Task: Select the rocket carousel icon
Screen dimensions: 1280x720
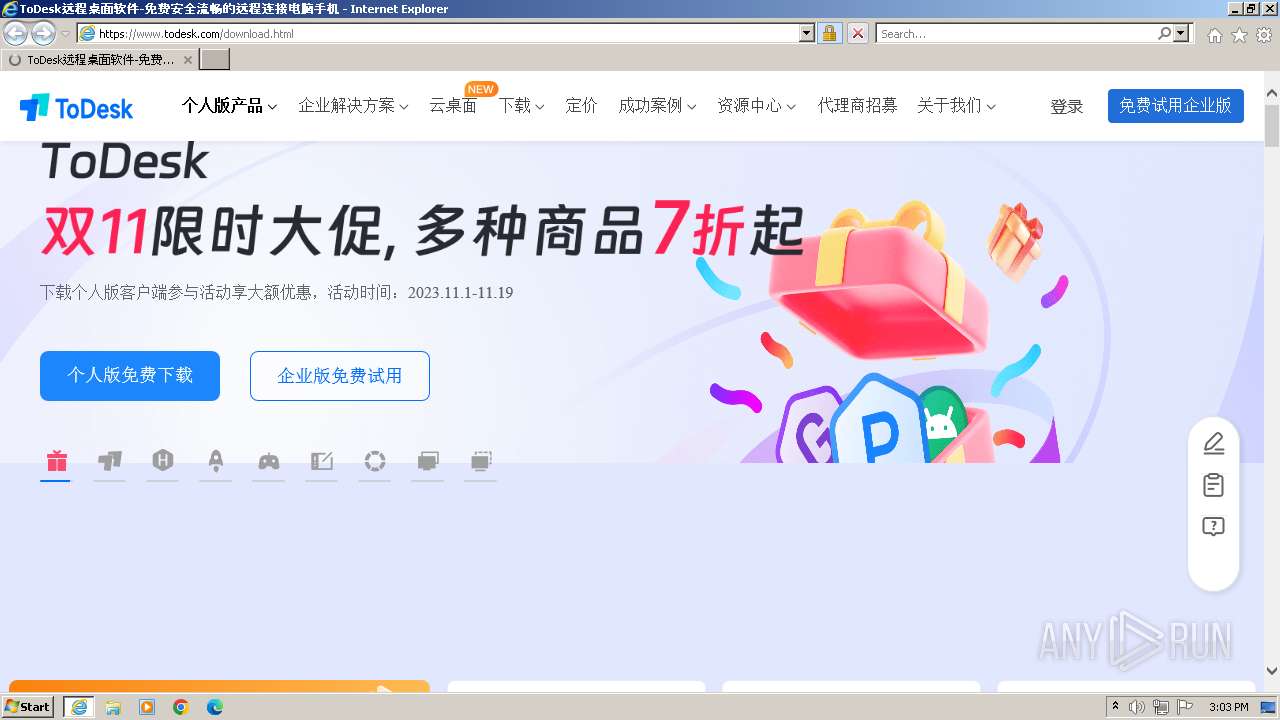Action: click(216, 461)
